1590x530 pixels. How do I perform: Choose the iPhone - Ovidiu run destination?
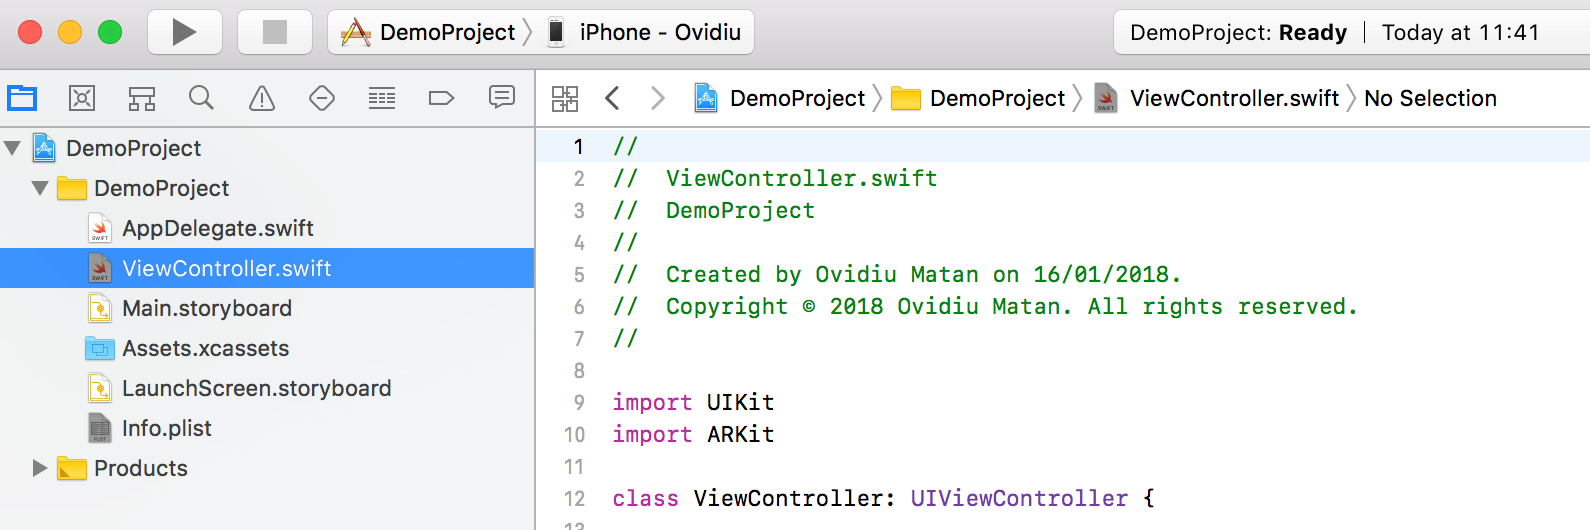pos(646,32)
